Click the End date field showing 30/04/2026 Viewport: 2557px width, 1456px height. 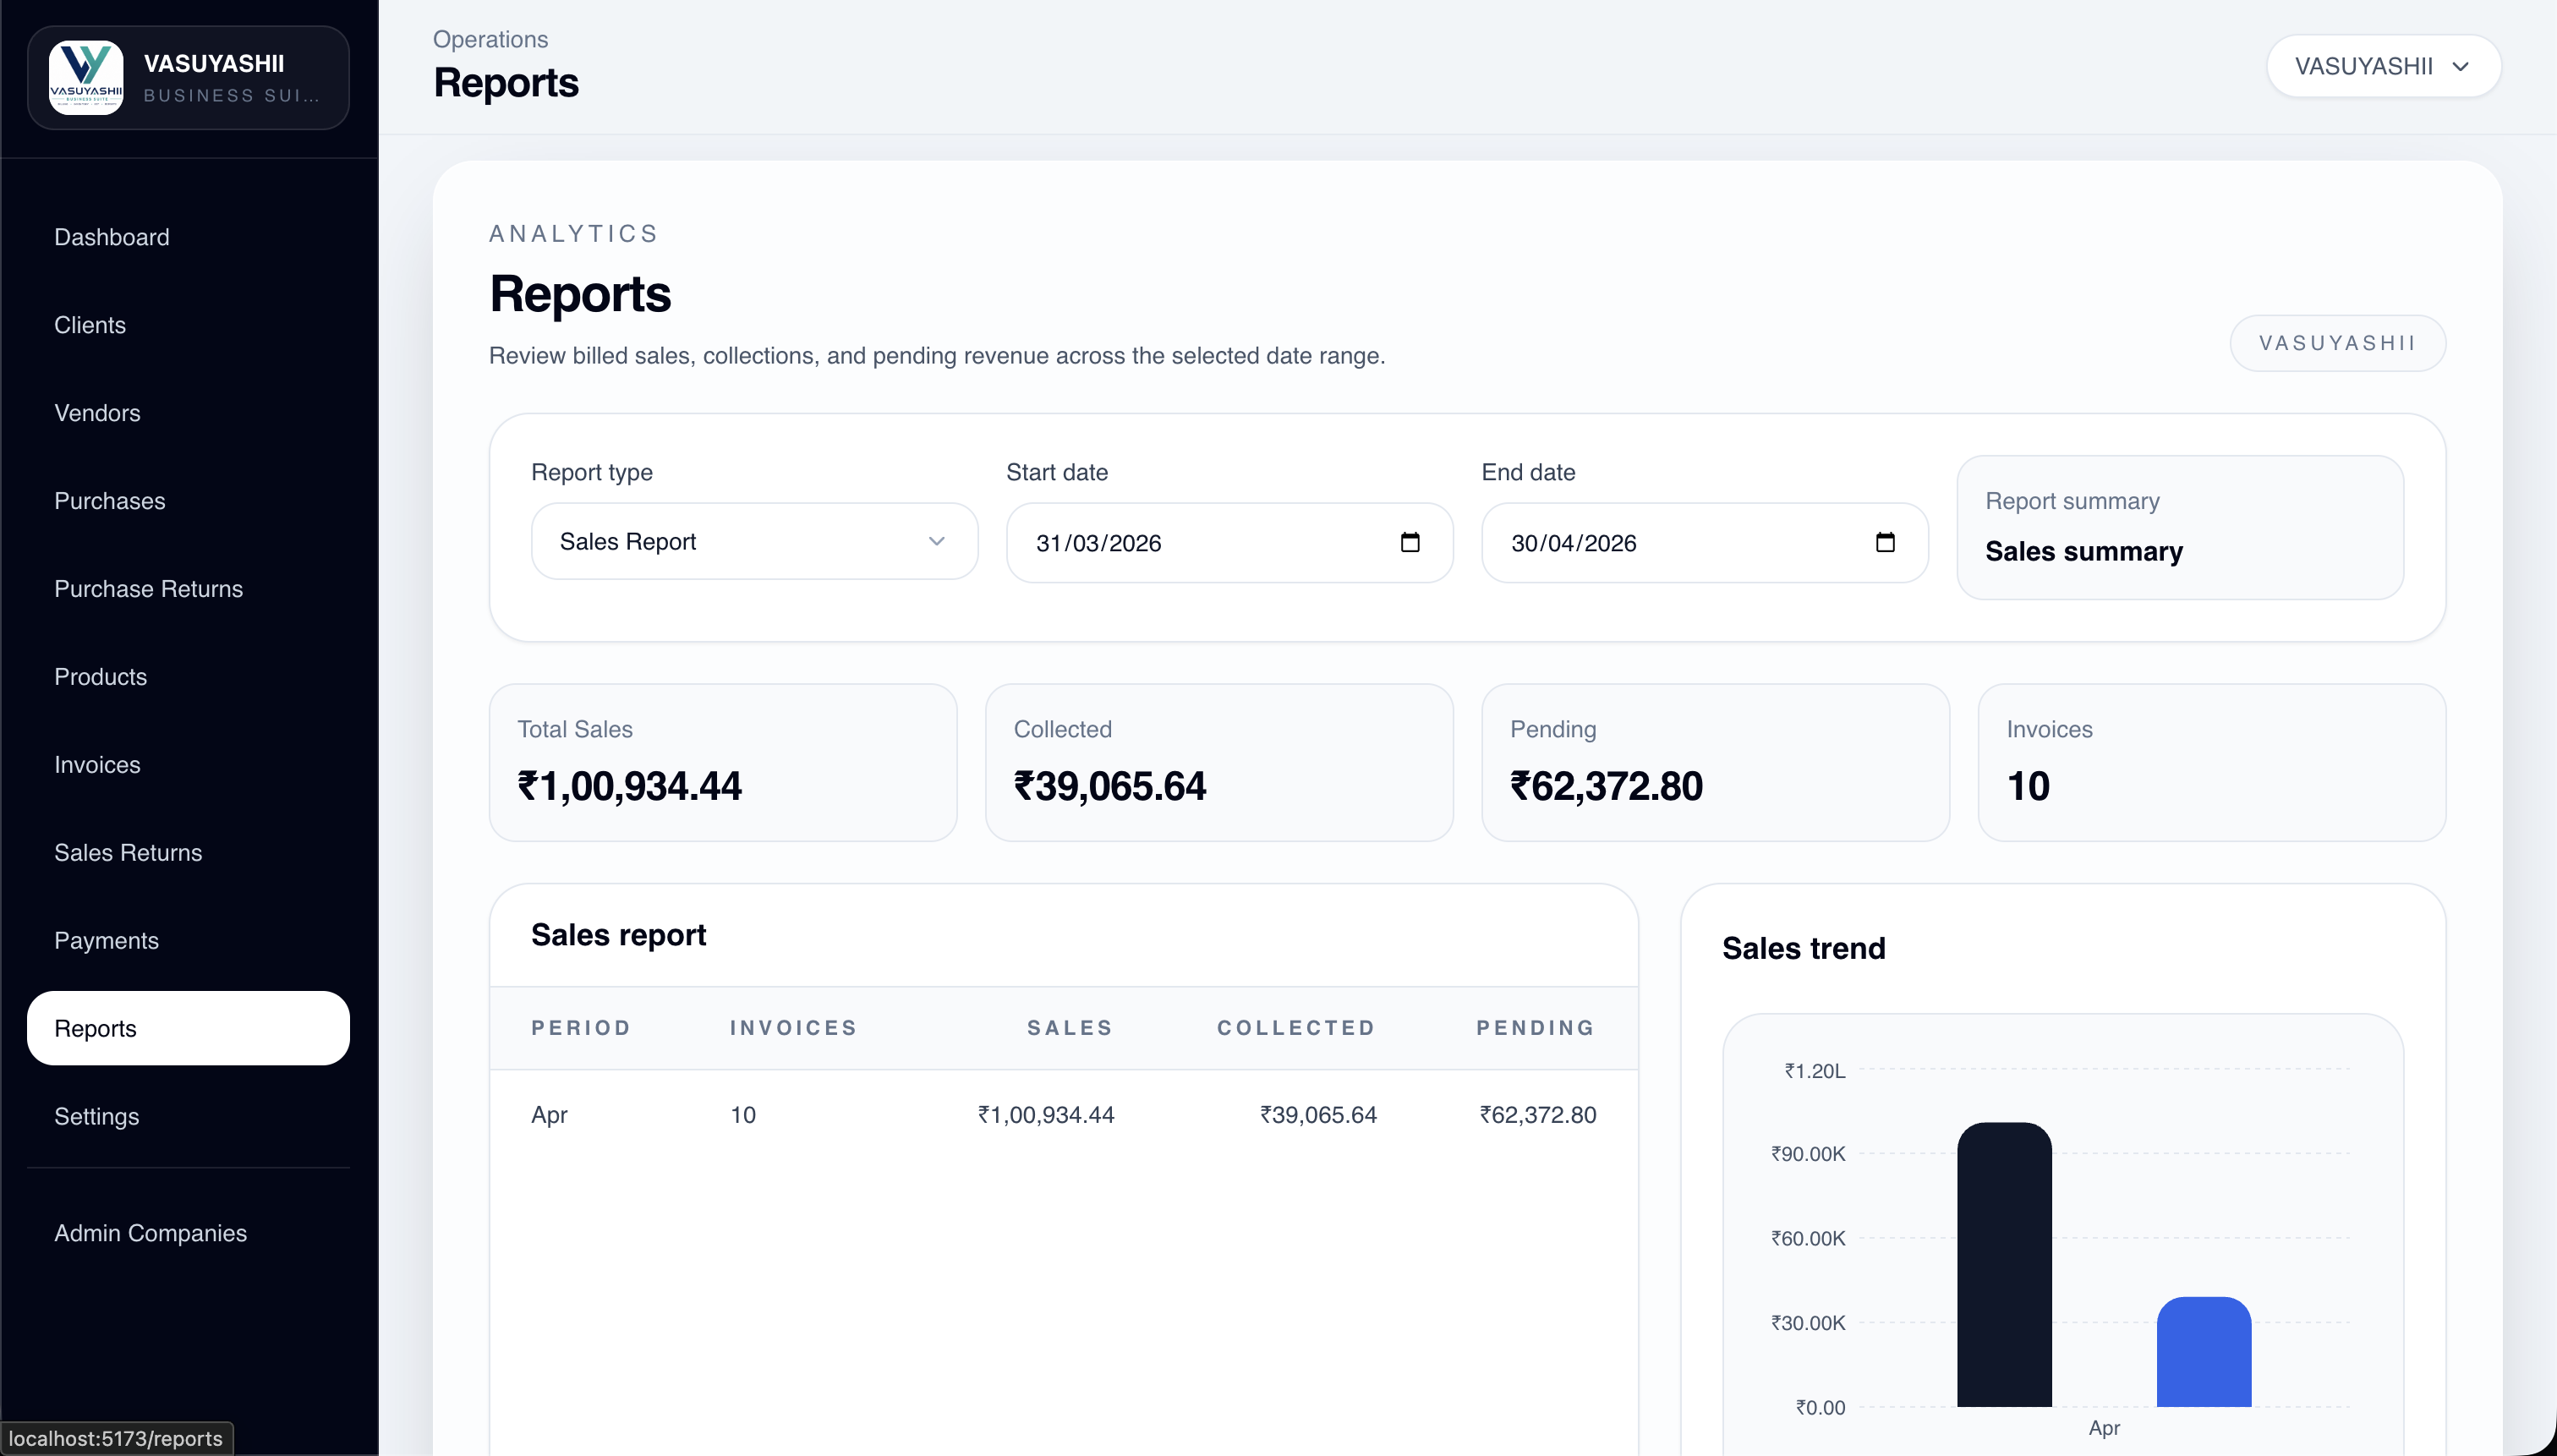click(x=1704, y=542)
